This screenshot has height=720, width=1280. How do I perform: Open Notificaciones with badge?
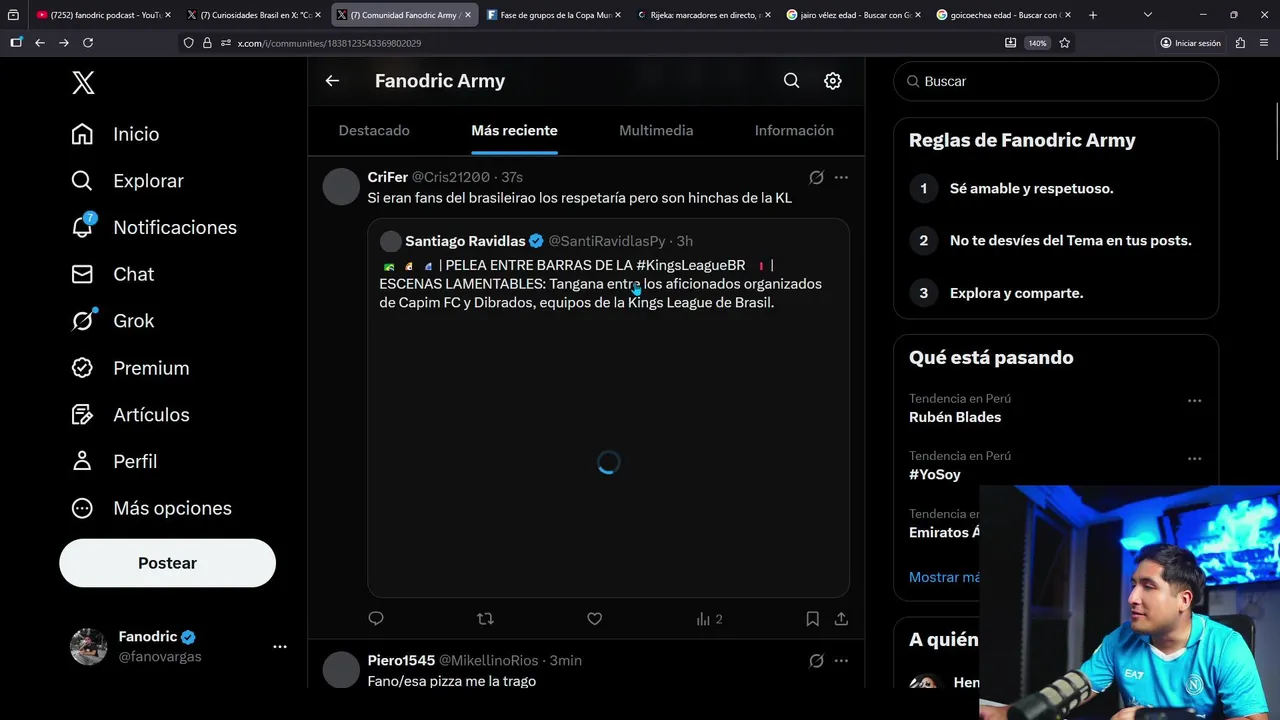pos(154,227)
